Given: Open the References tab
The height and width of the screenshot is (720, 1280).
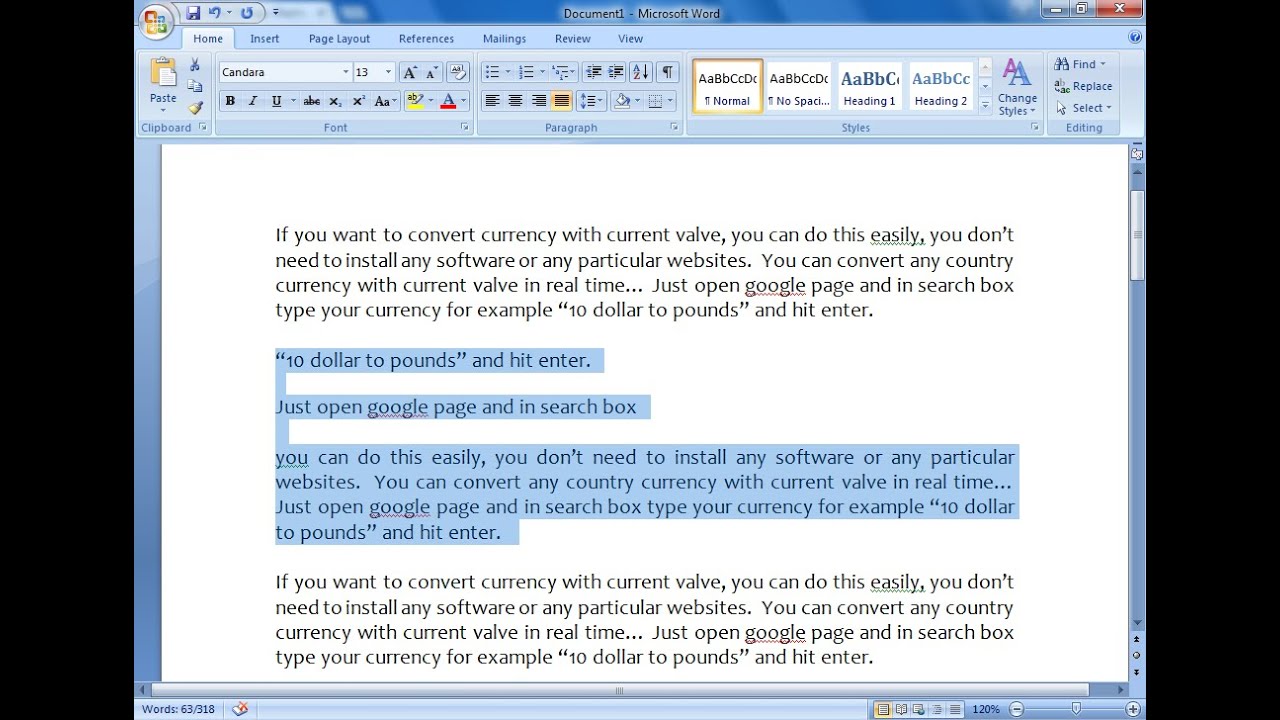Looking at the screenshot, I should 426,39.
